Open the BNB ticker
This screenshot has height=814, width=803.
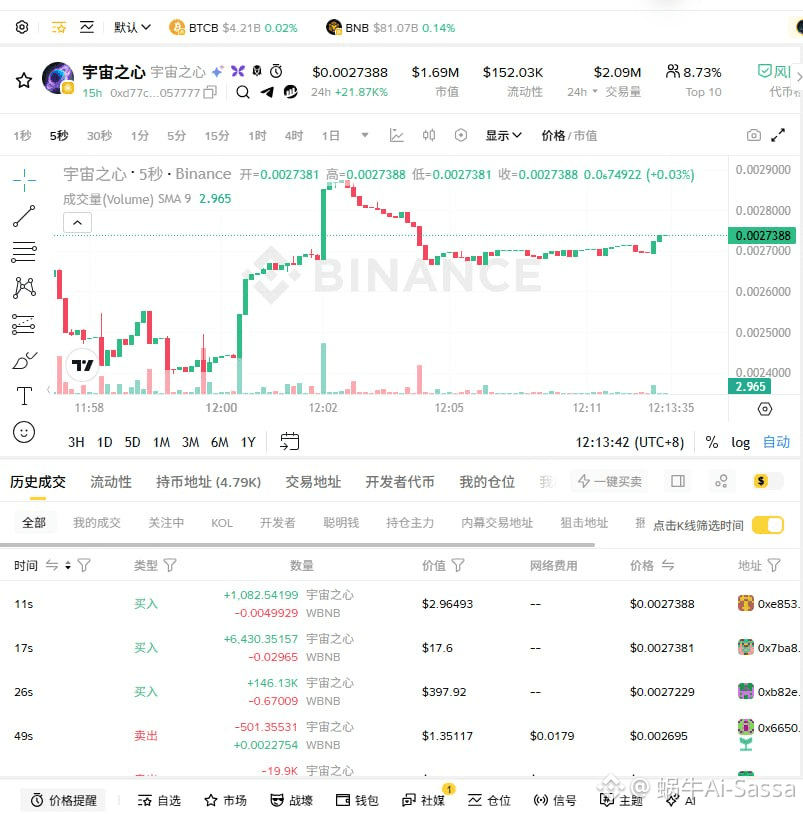[x=390, y=28]
